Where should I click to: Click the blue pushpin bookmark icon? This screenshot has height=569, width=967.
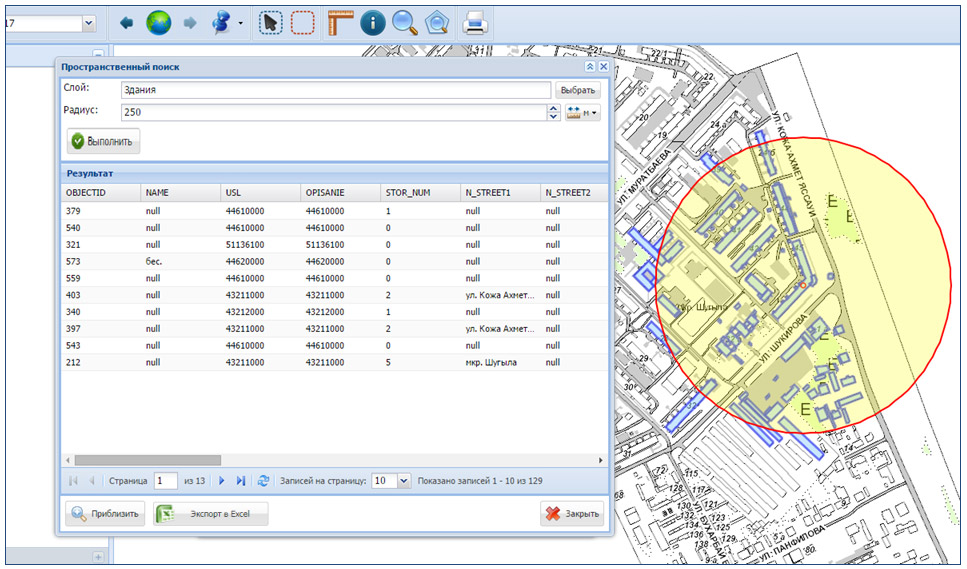coord(222,23)
